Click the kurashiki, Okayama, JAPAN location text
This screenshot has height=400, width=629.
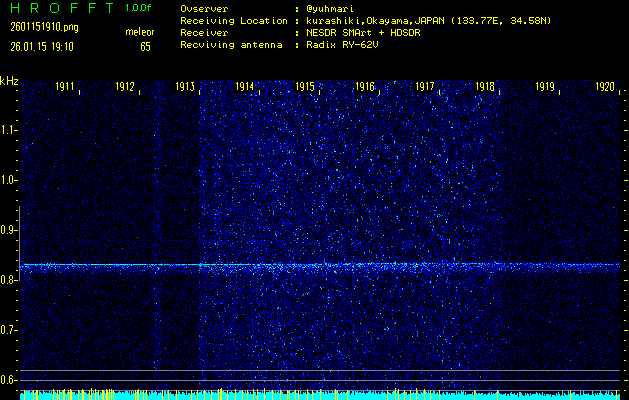pyautogui.click(x=428, y=21)
